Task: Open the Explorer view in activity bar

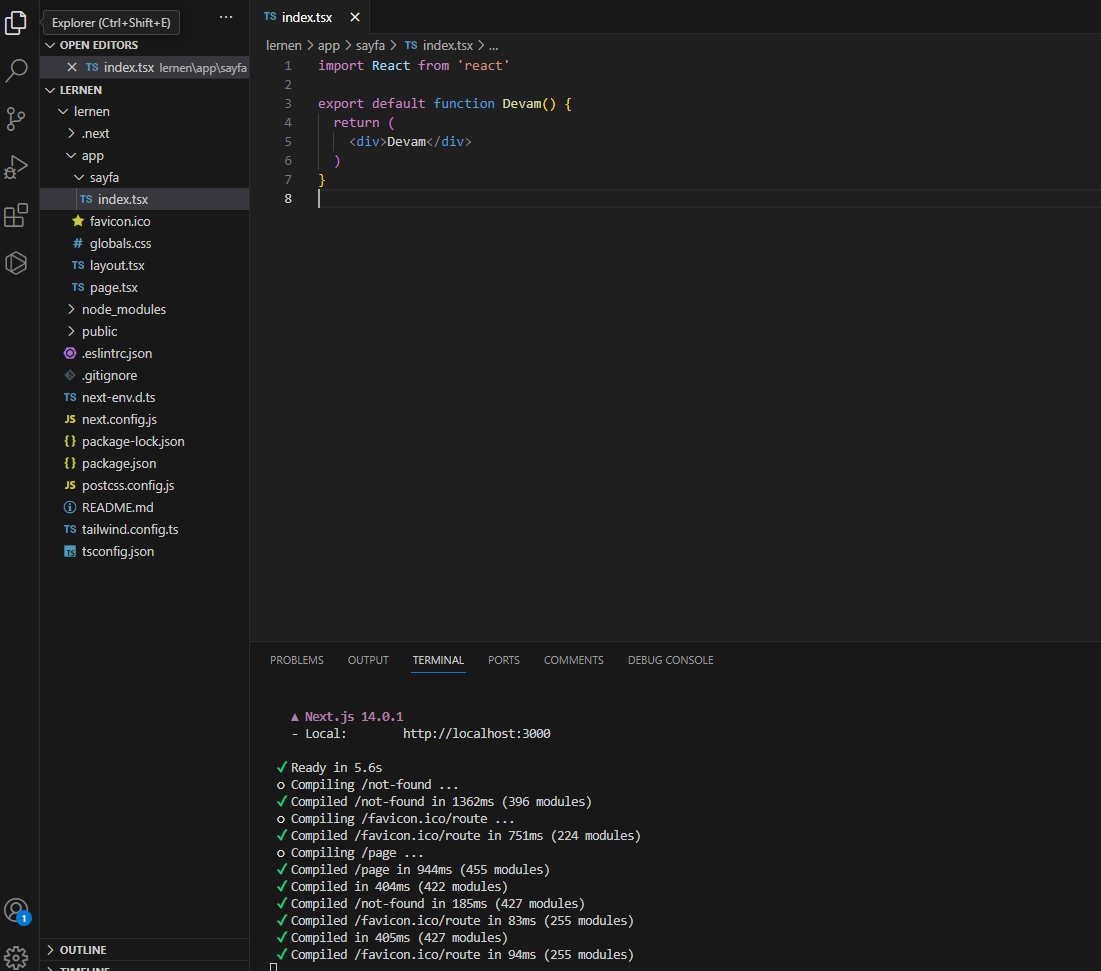Action: (15, 22)
